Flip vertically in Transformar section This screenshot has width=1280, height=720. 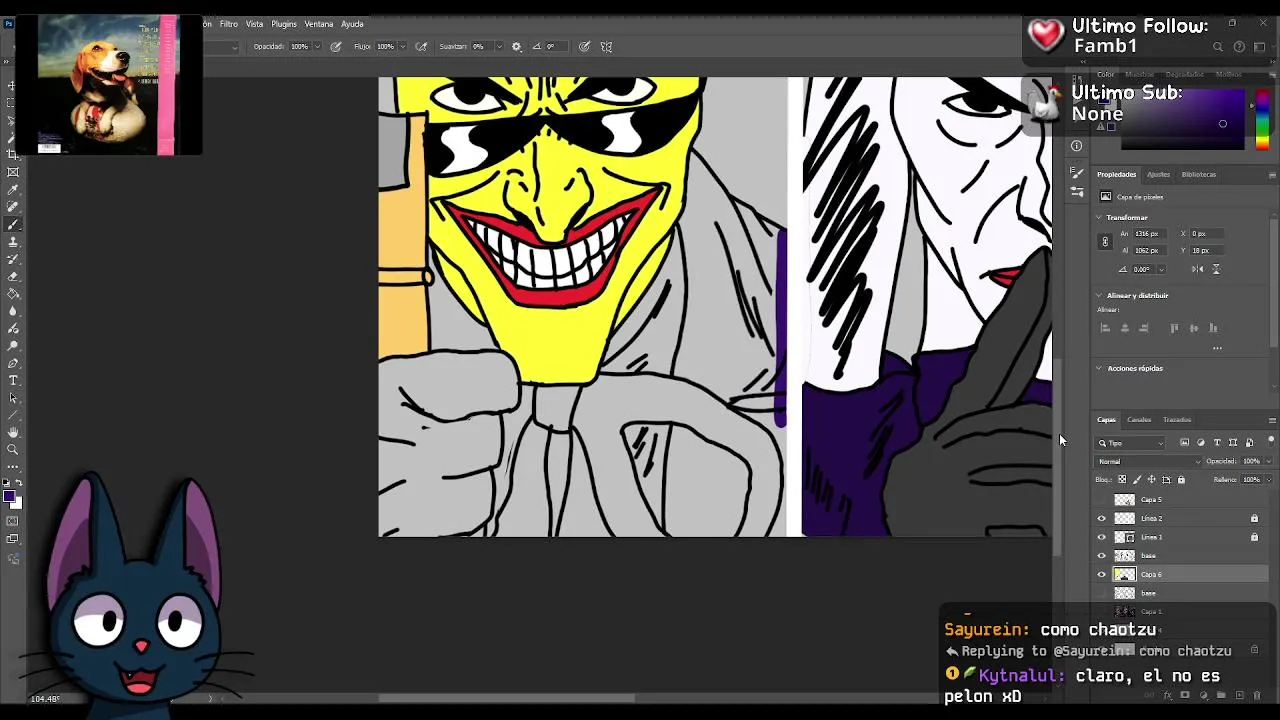coord(1216,269)
